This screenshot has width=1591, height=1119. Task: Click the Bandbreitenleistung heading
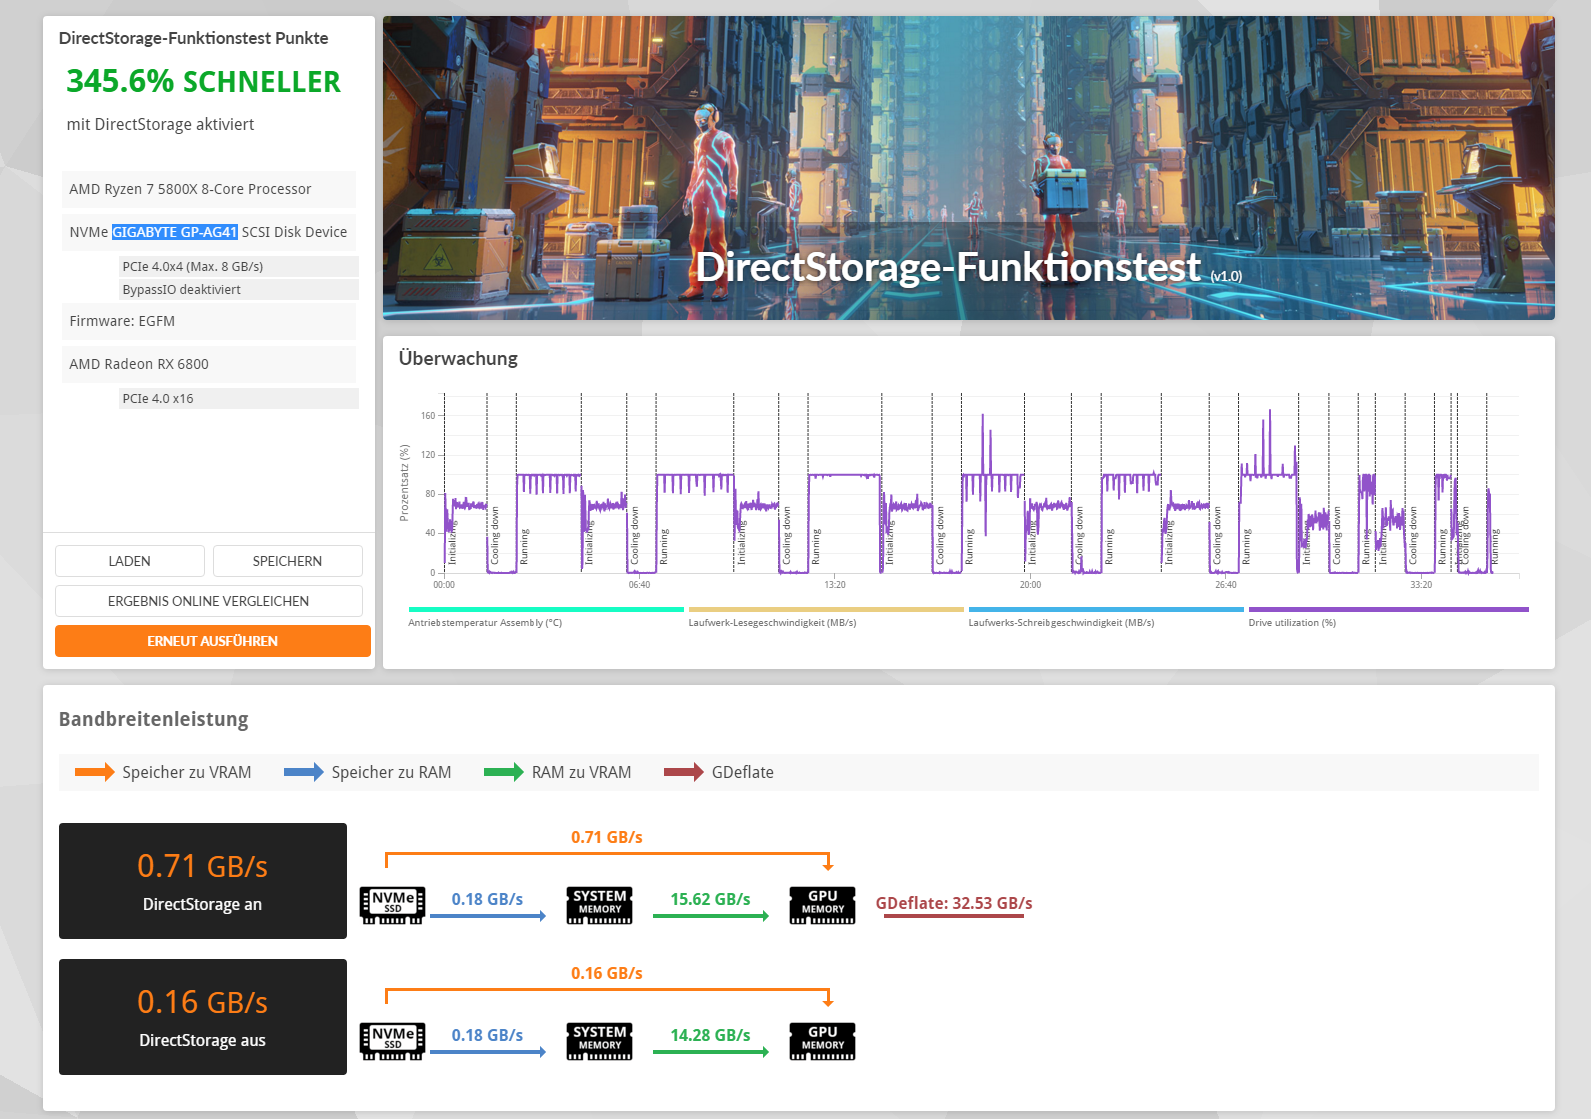[153, 719]
